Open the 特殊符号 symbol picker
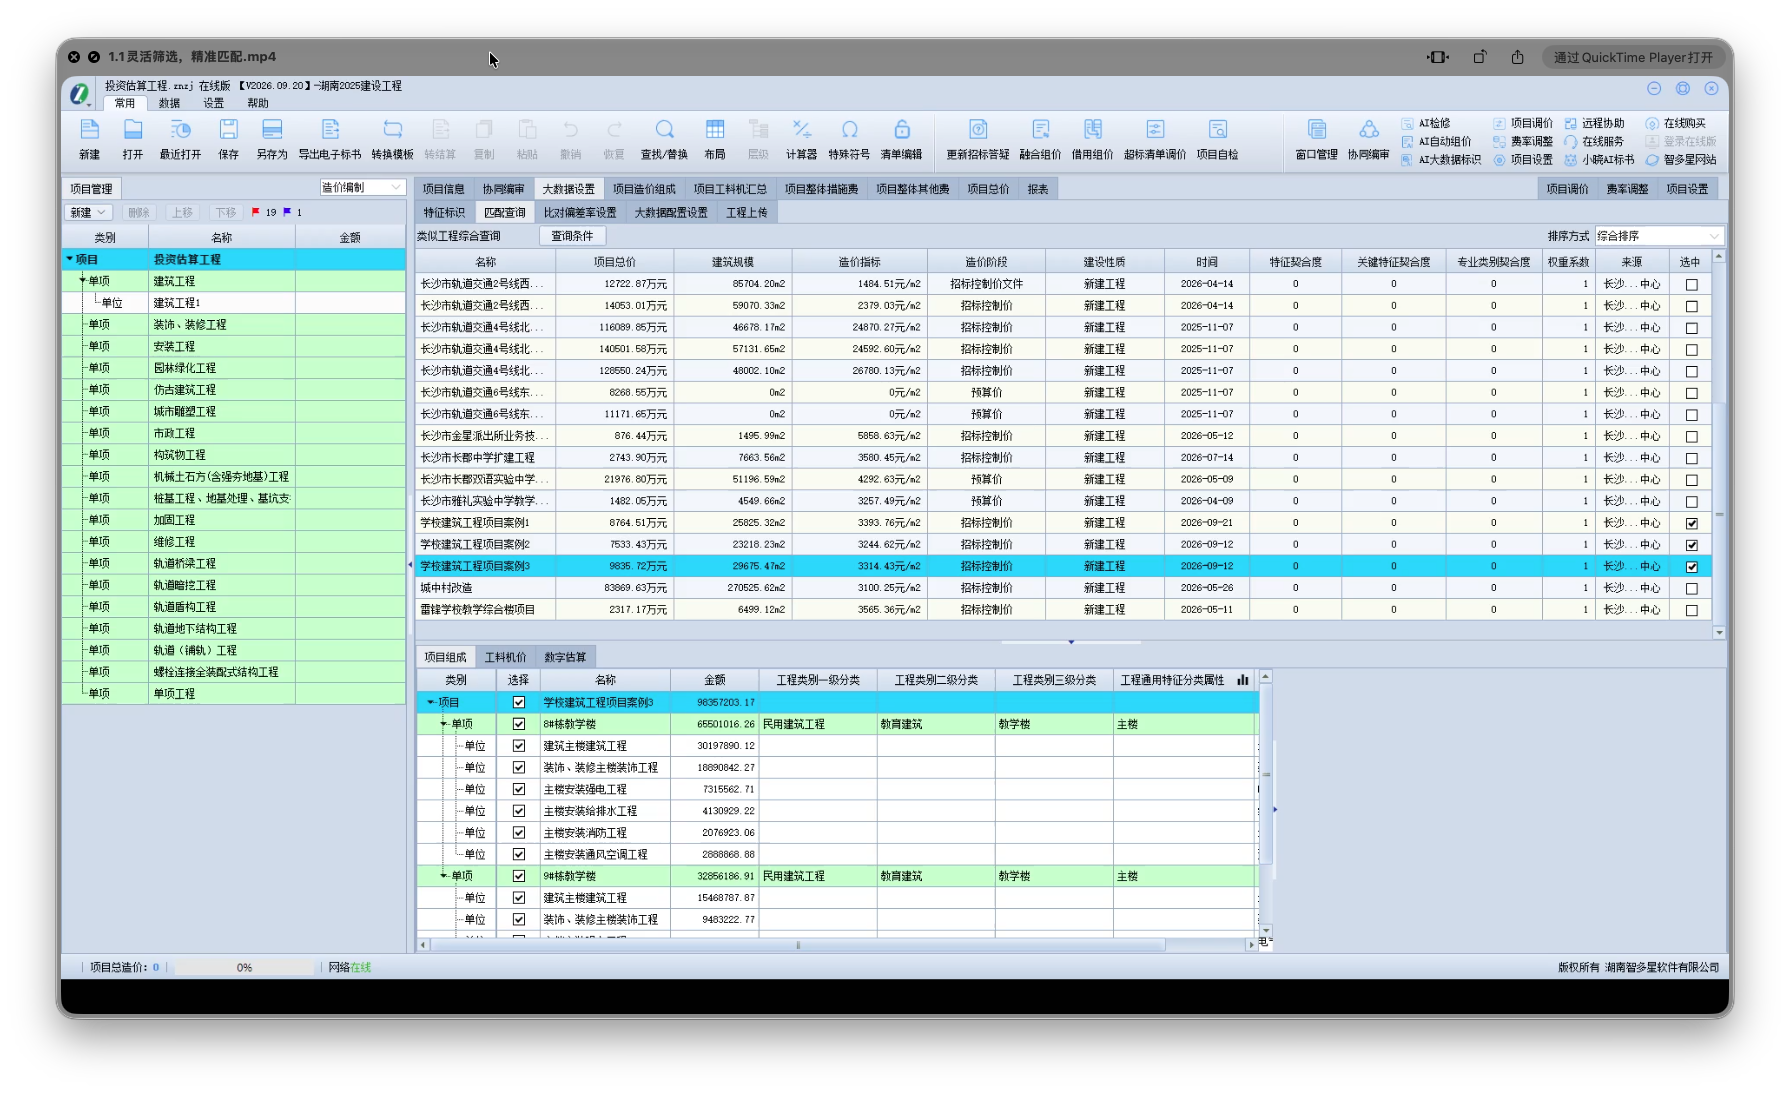1790x1093 pixels. 849,139
